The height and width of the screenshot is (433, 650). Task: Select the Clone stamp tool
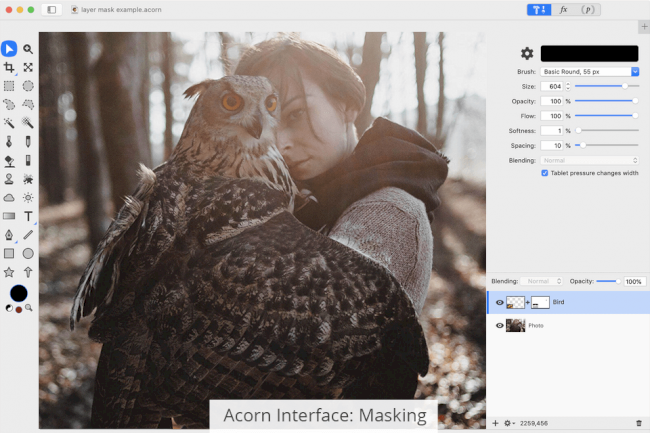9,179
